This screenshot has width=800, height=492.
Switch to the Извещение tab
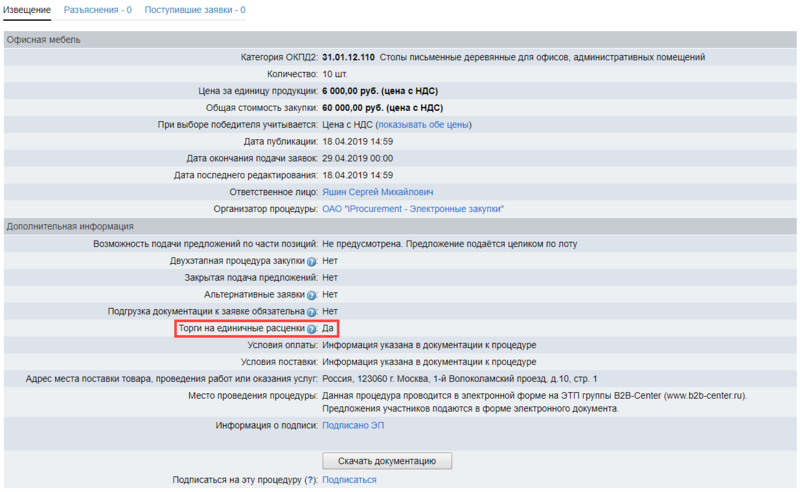click(27, 10)
